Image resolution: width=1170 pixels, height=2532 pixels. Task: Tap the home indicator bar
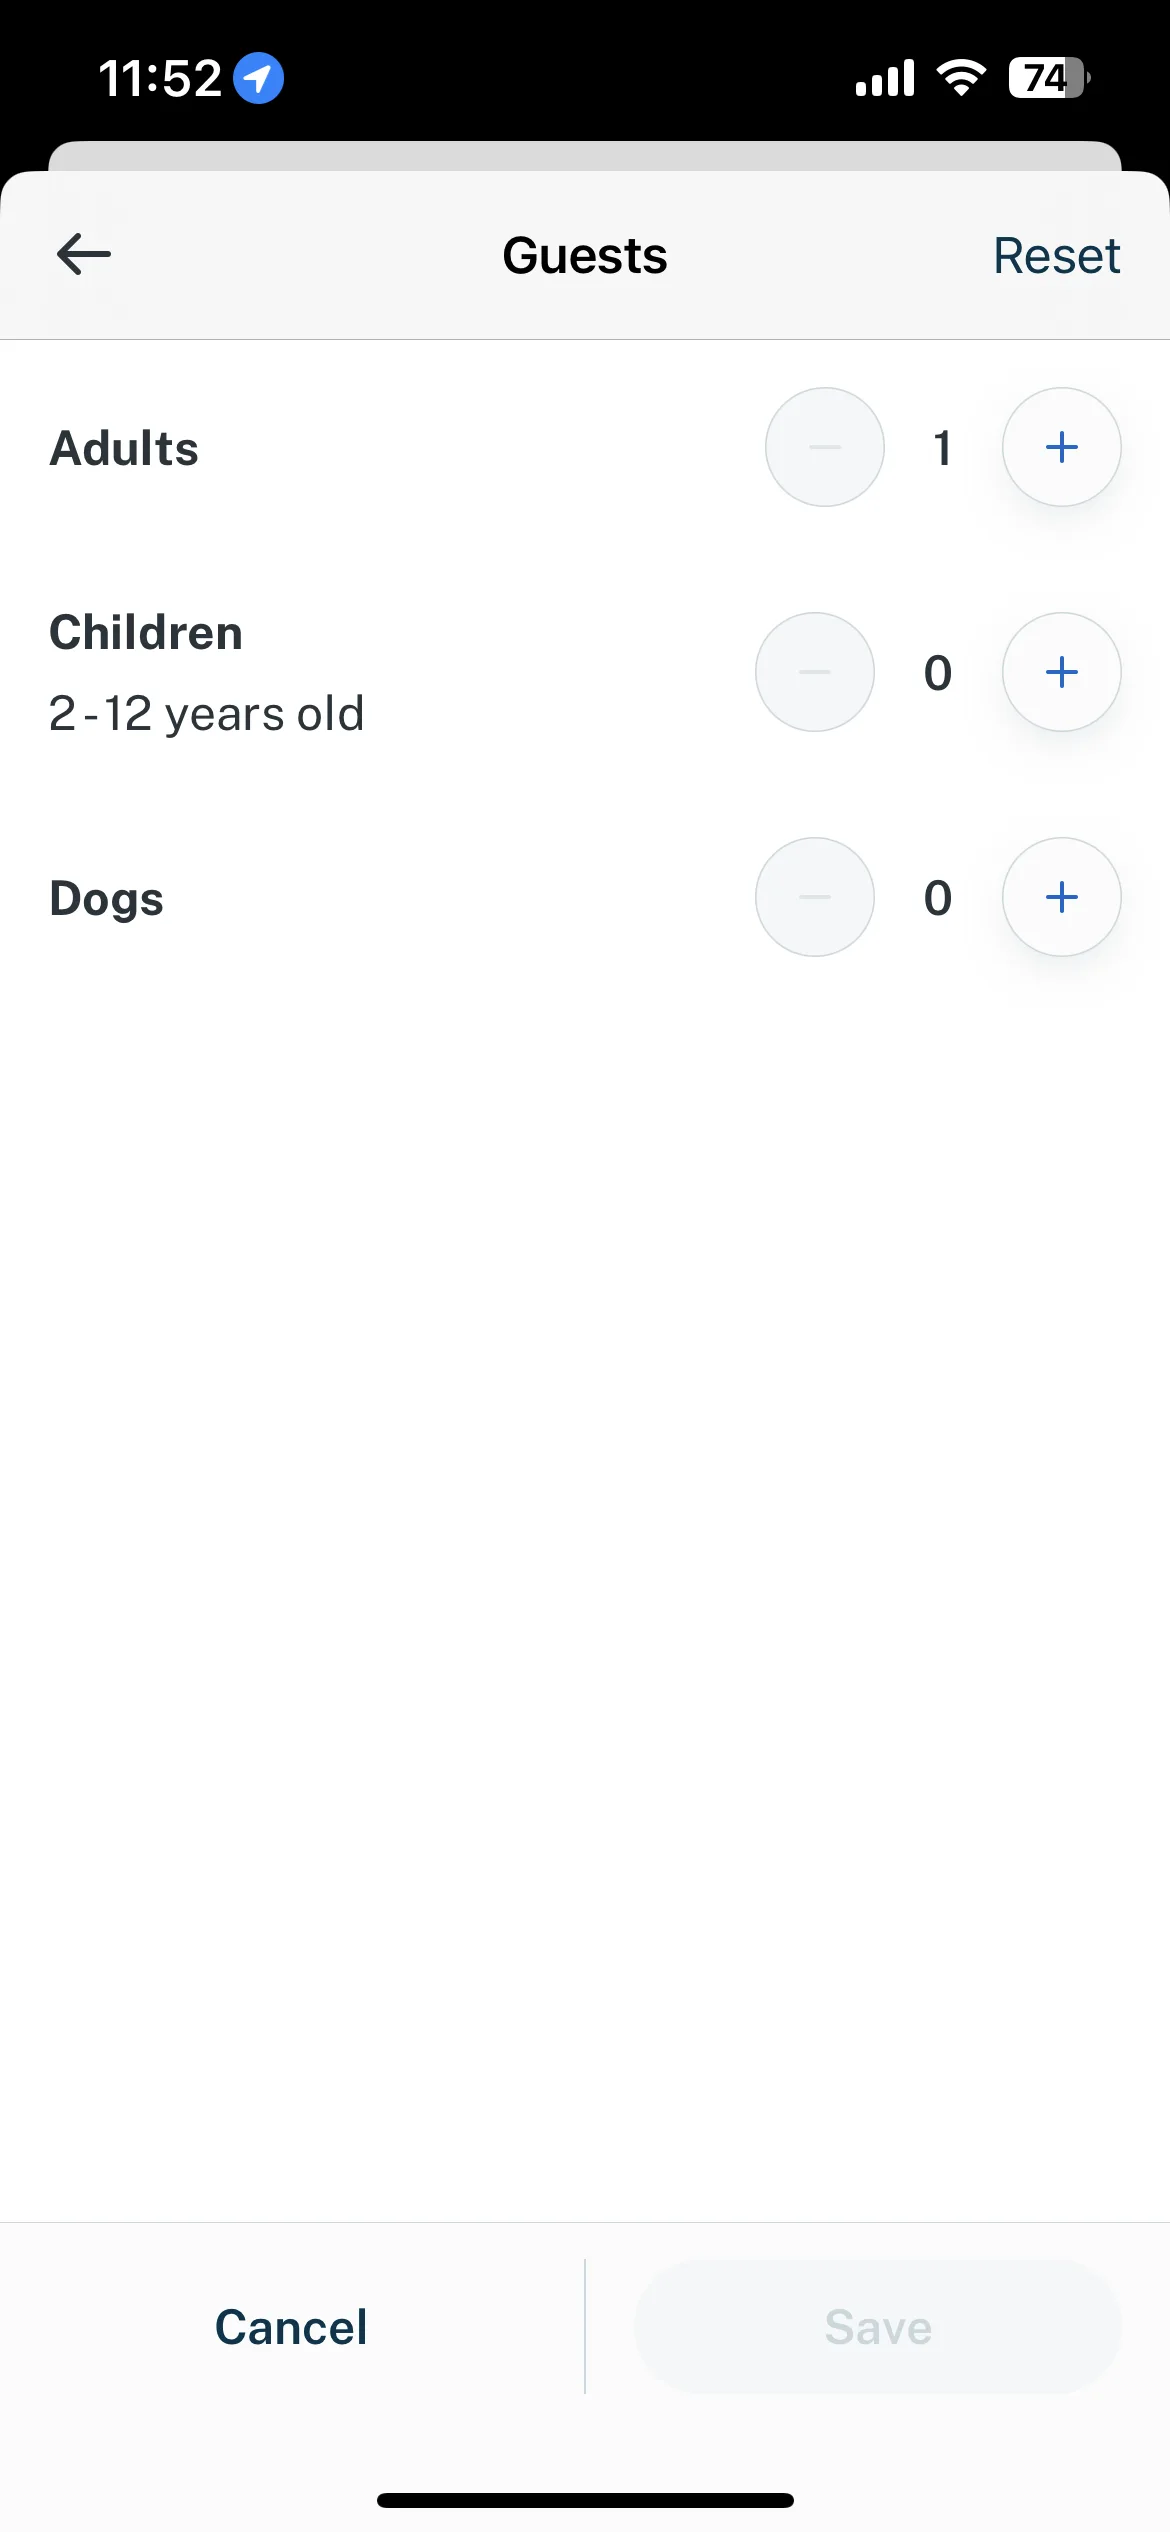(x=585, y=2500)
